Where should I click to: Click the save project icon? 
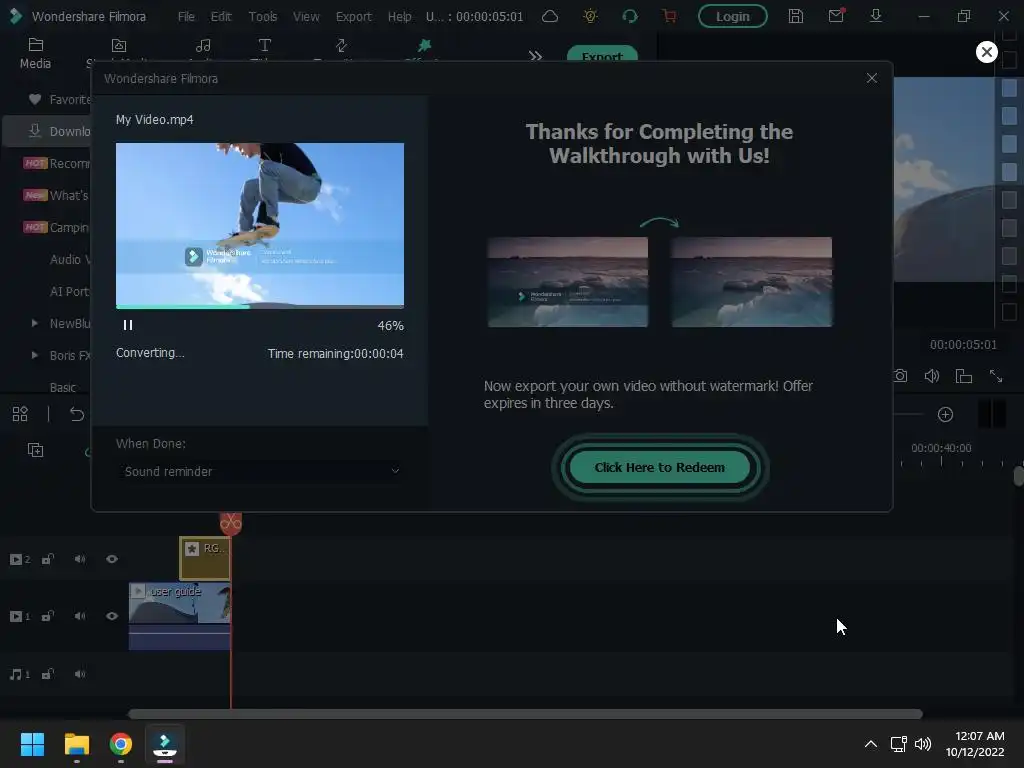tap(795, 16)
